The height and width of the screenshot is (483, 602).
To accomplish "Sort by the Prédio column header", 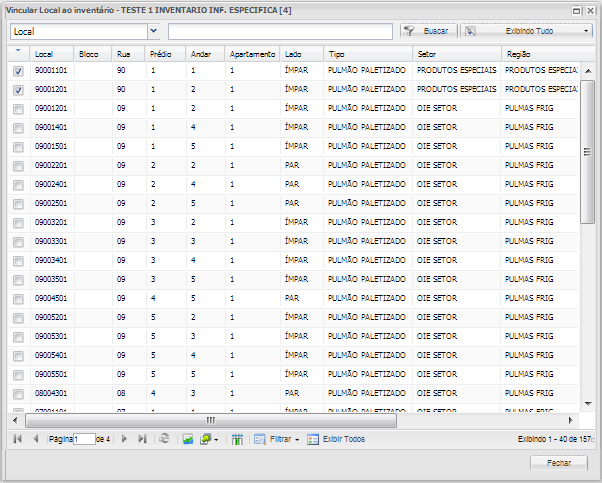I will (x=165, y=54).
